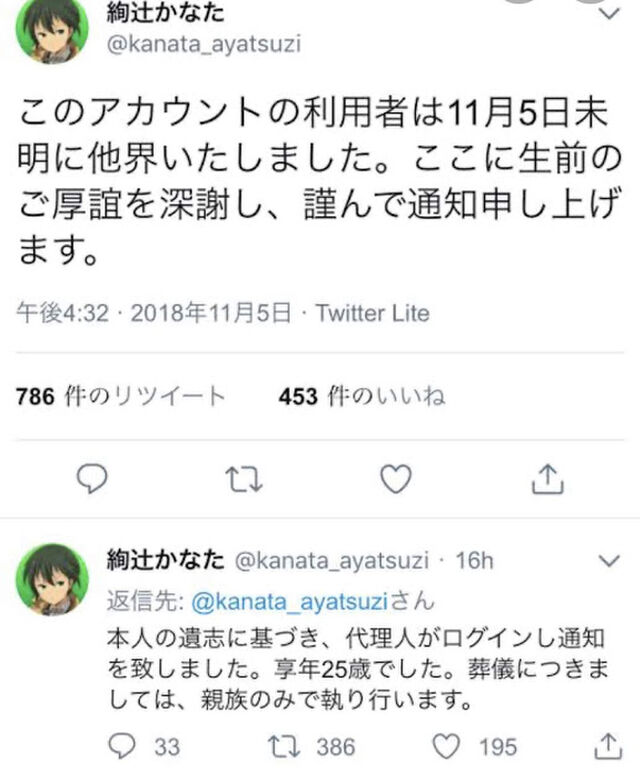This screenshot has width=640, height=774.
Task: Expand the main tweet's chevron options menu
Action: [x=609, y=14]
